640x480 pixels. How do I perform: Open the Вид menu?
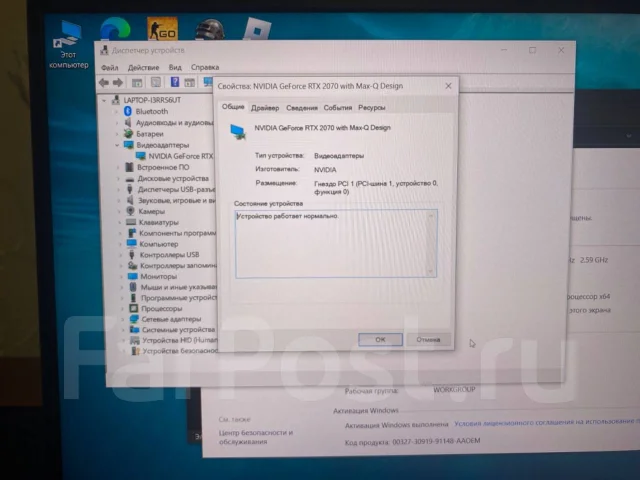coord(175,67)
